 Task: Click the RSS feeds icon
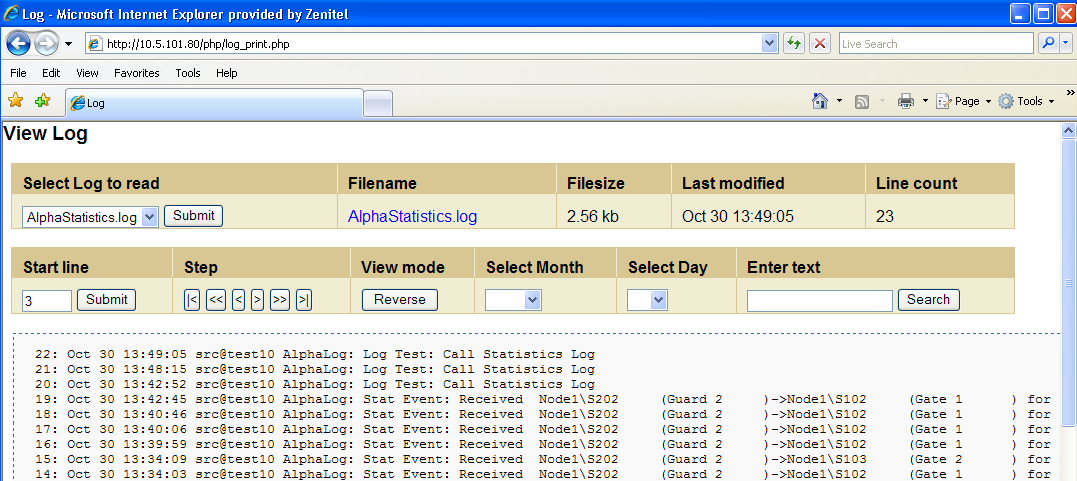point(862,102)
